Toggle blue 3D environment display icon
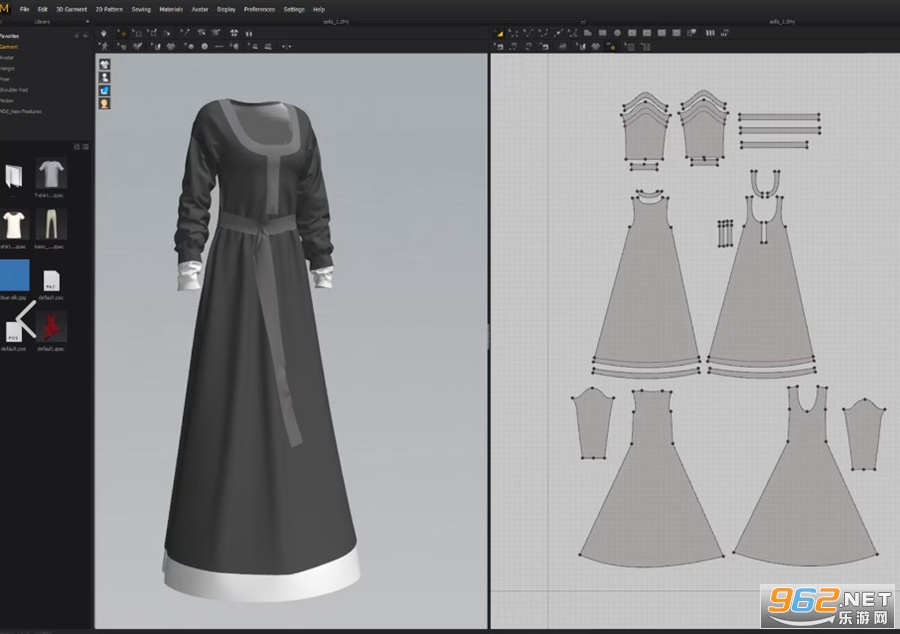This screenshot has width=900, height=634. pos(104,91)
